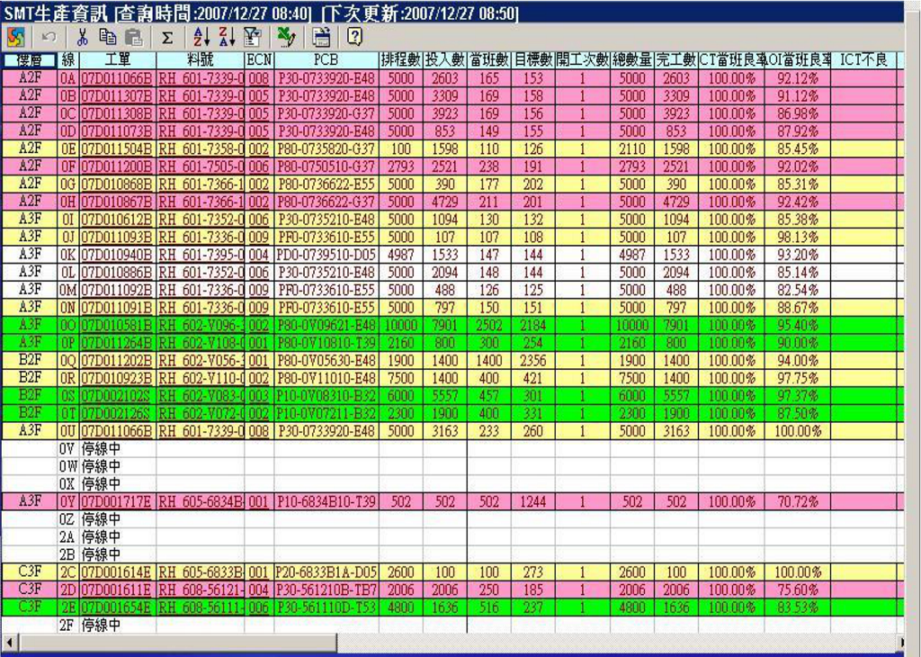
Task: Open work order link 07D011066B in line 0A
Action: pyautogui.click(x=116, y=76)
